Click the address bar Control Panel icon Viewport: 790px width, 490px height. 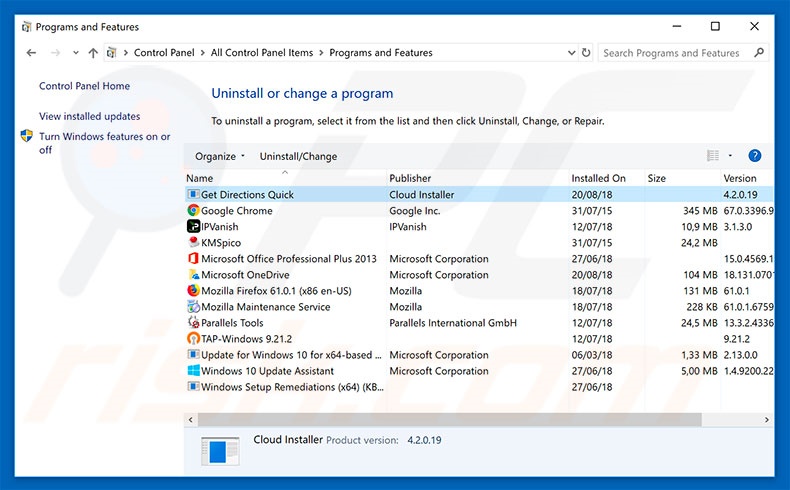pos(111,53)
